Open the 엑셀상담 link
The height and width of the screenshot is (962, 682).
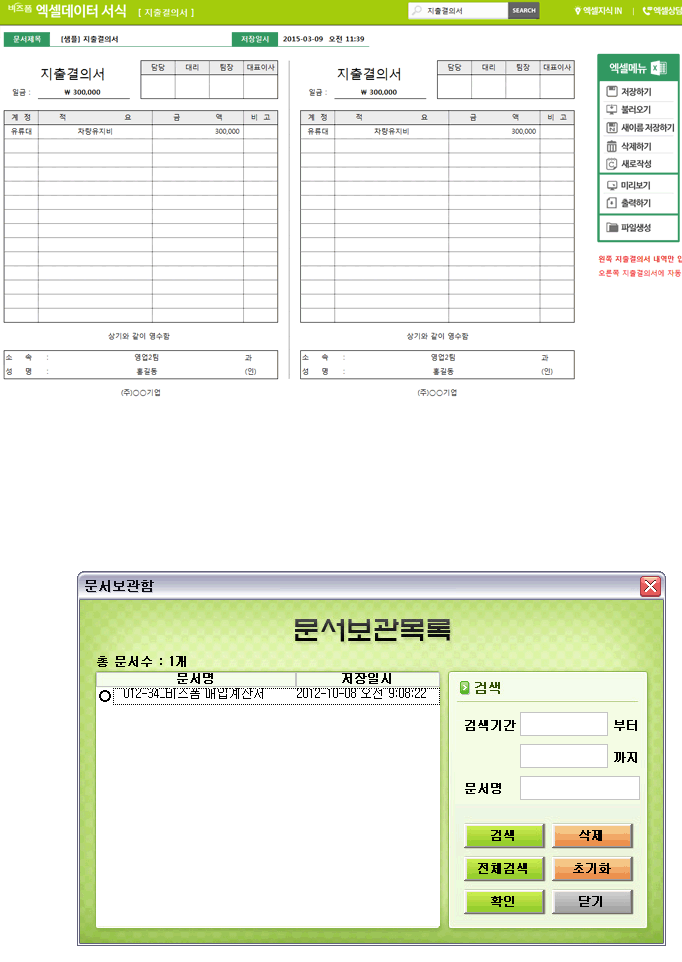[667, 11]
